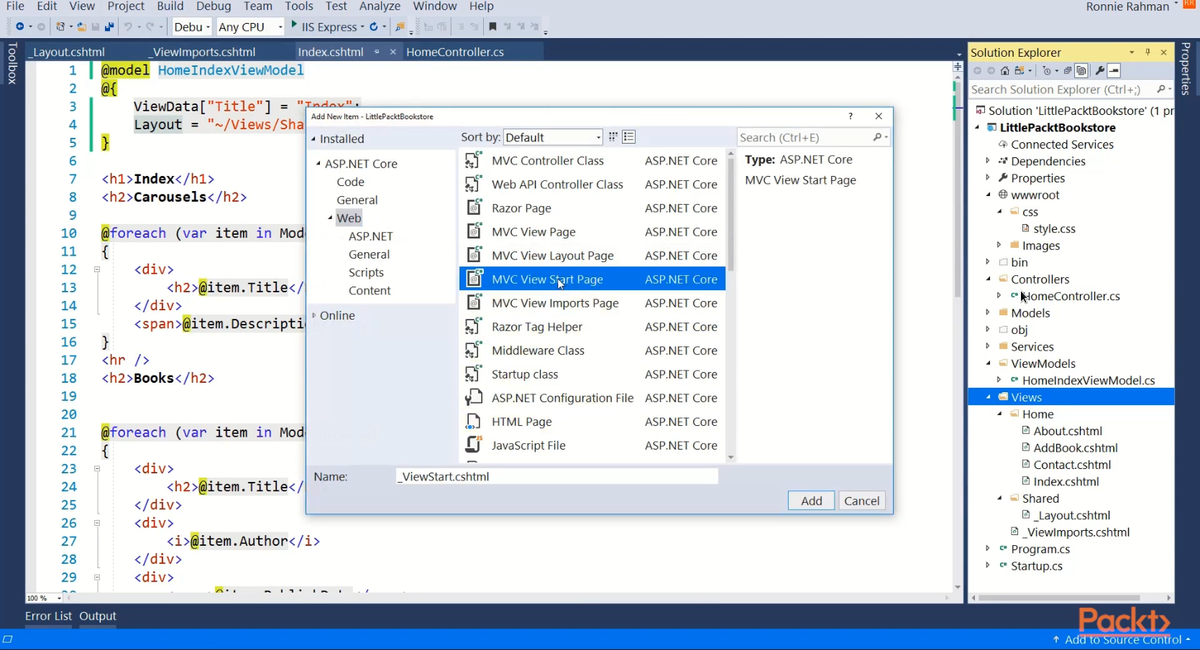The image size is (1200, 650).
Task: Open the Toolbox side panel tab
Action: [11, 63]
